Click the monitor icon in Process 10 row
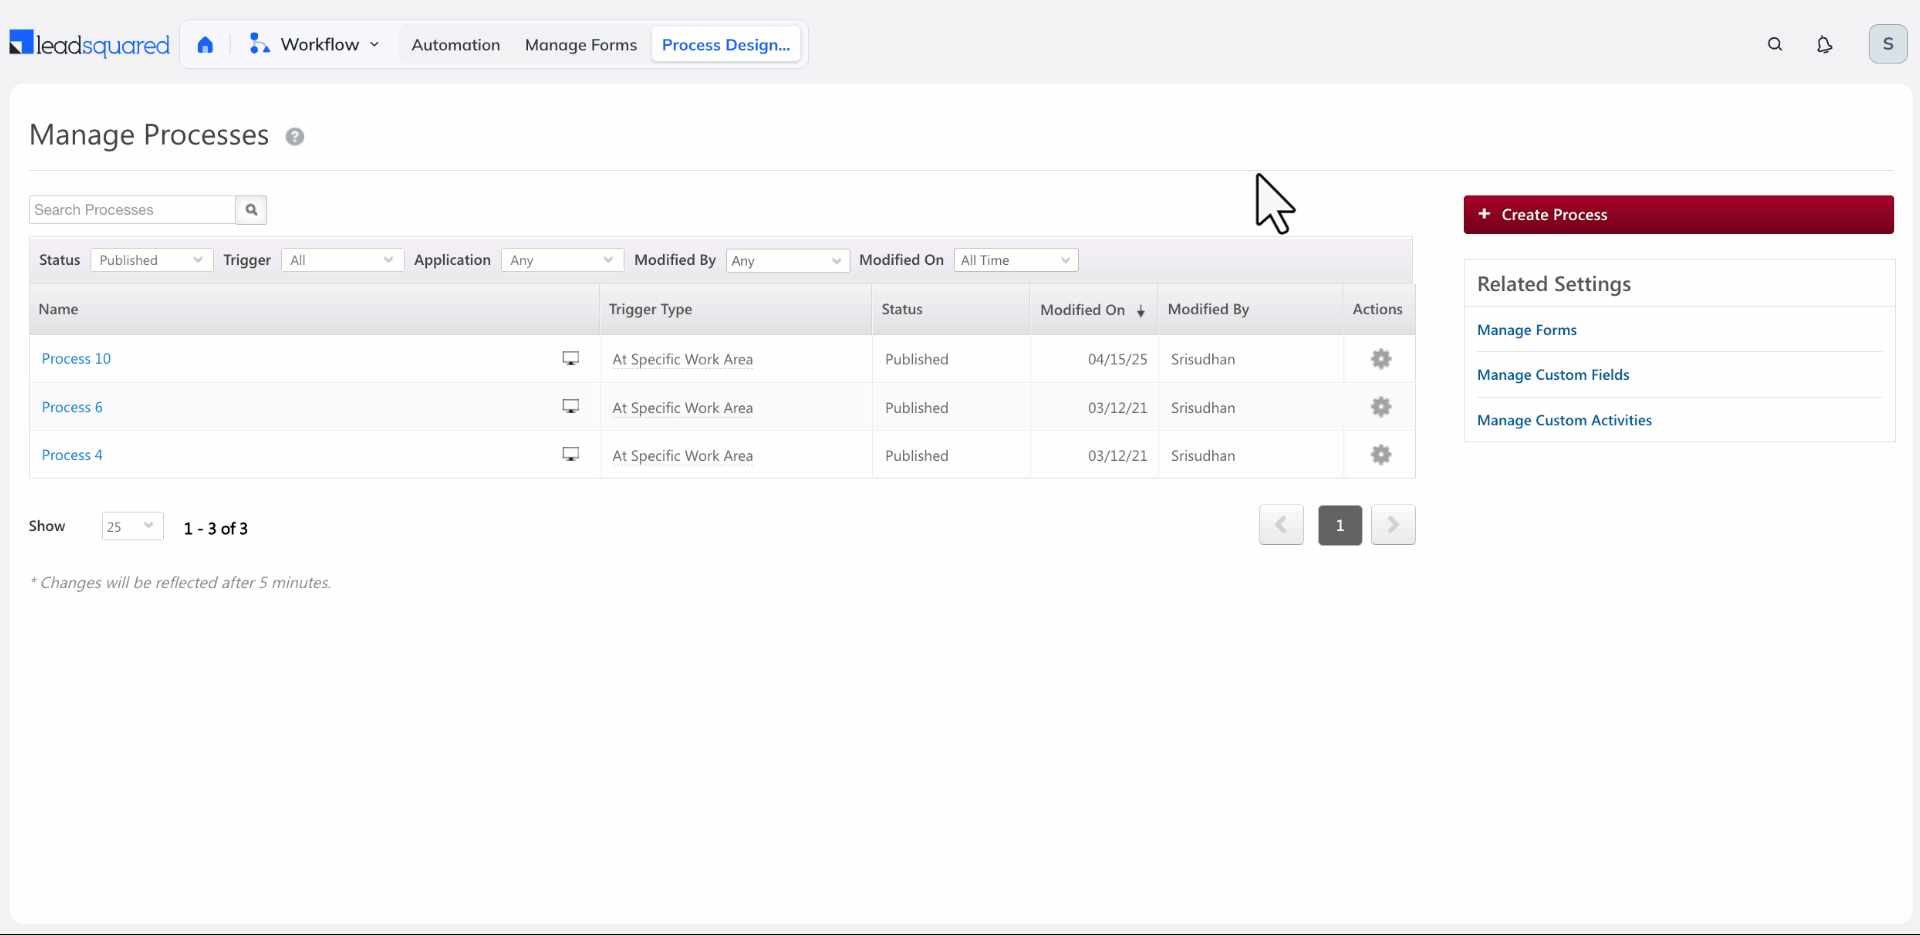The width and height of the screenshot is (1920, 935). pyautogui.click(x=571, y=359)
